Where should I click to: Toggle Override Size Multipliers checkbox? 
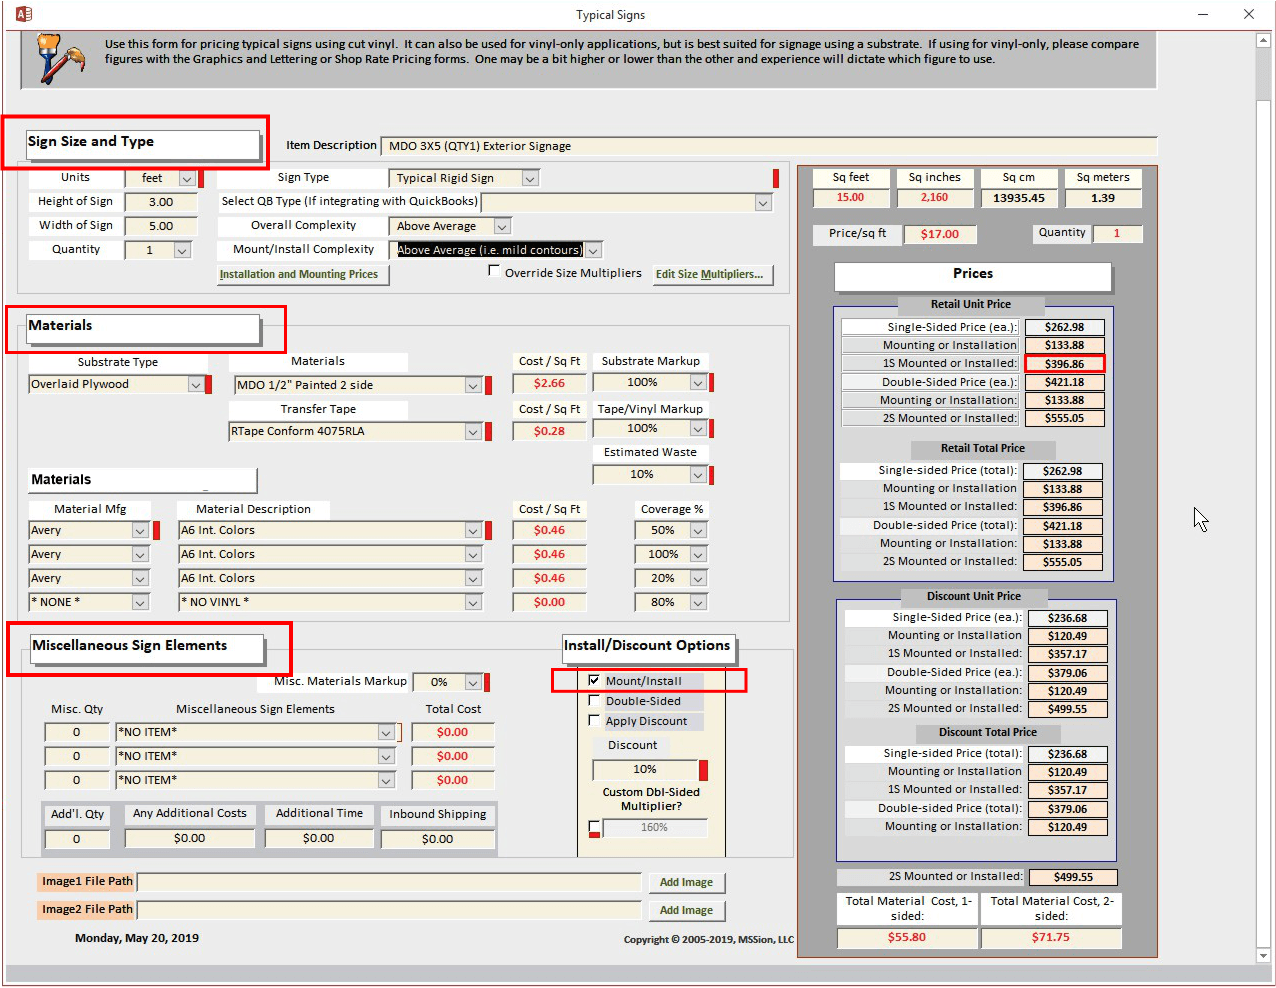[x=494, y=271]
